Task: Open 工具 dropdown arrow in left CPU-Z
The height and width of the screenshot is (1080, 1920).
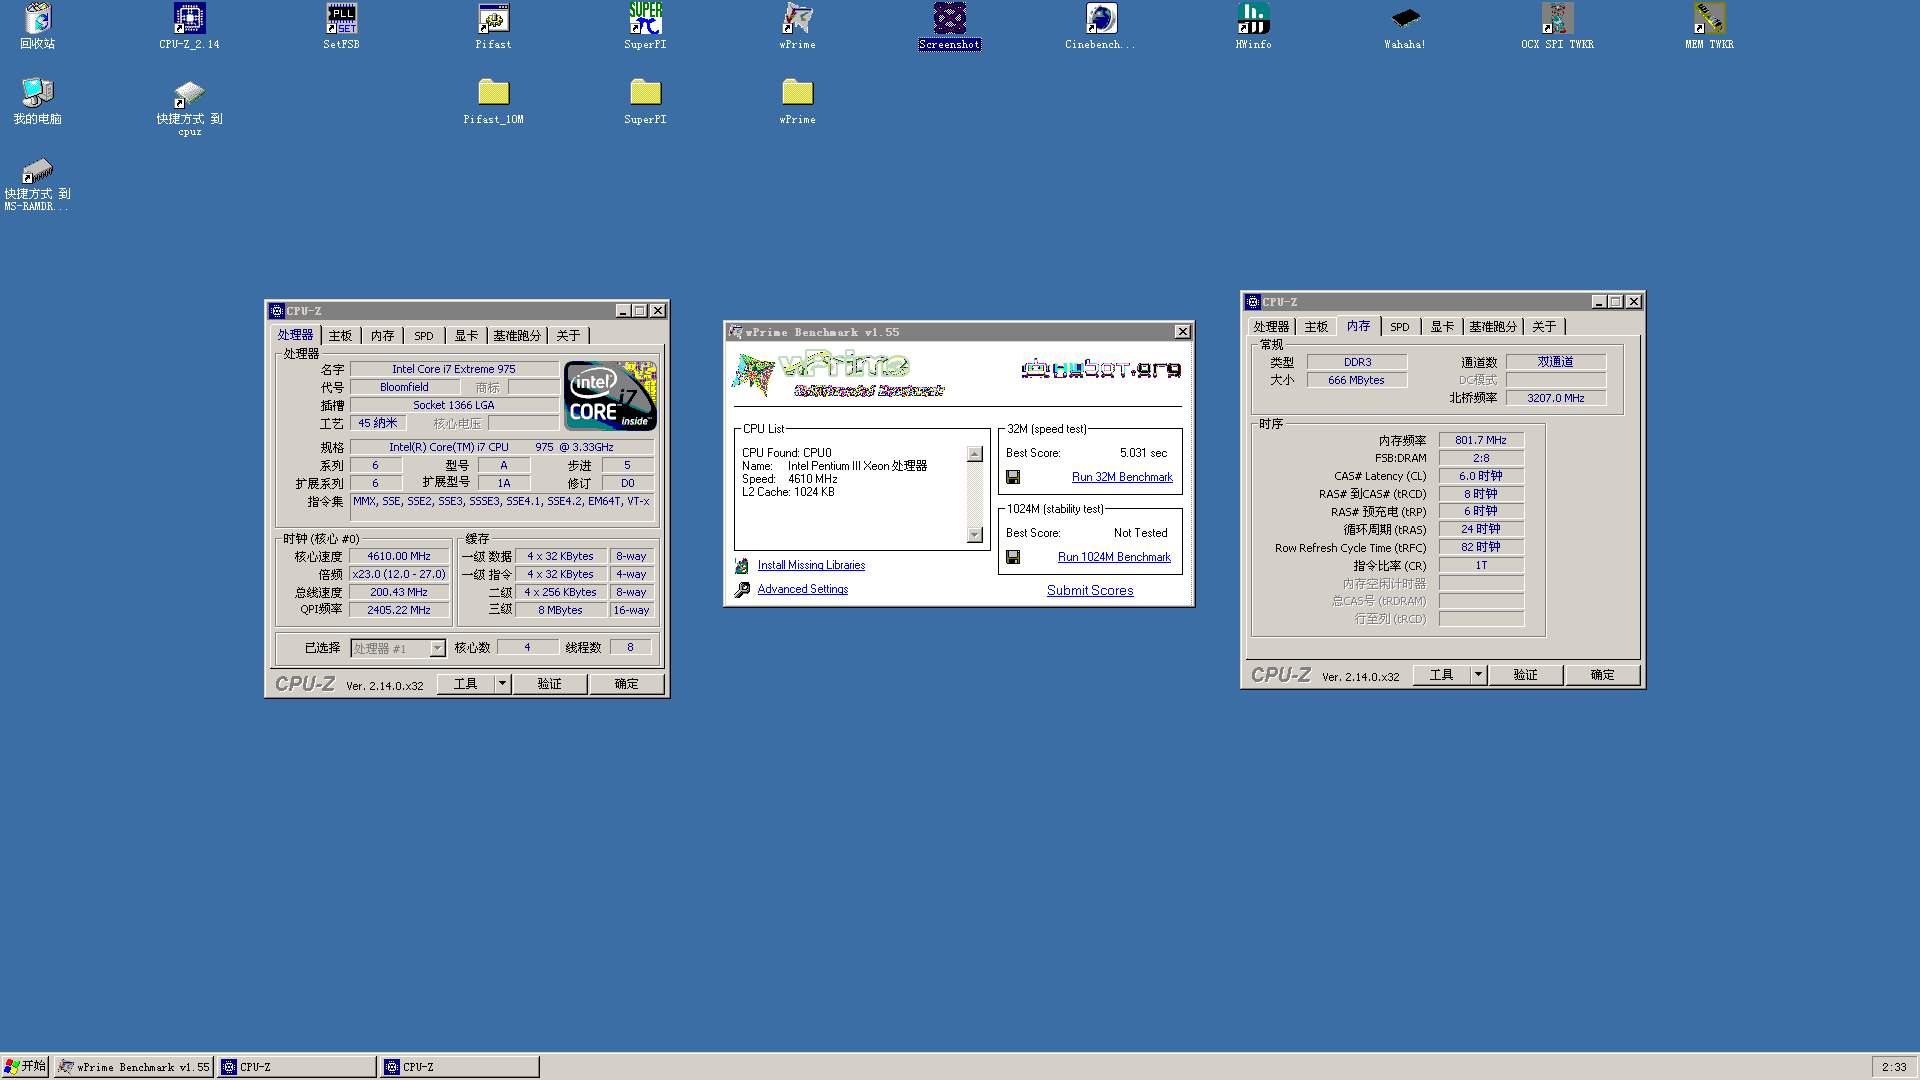Action: (503, 684)
